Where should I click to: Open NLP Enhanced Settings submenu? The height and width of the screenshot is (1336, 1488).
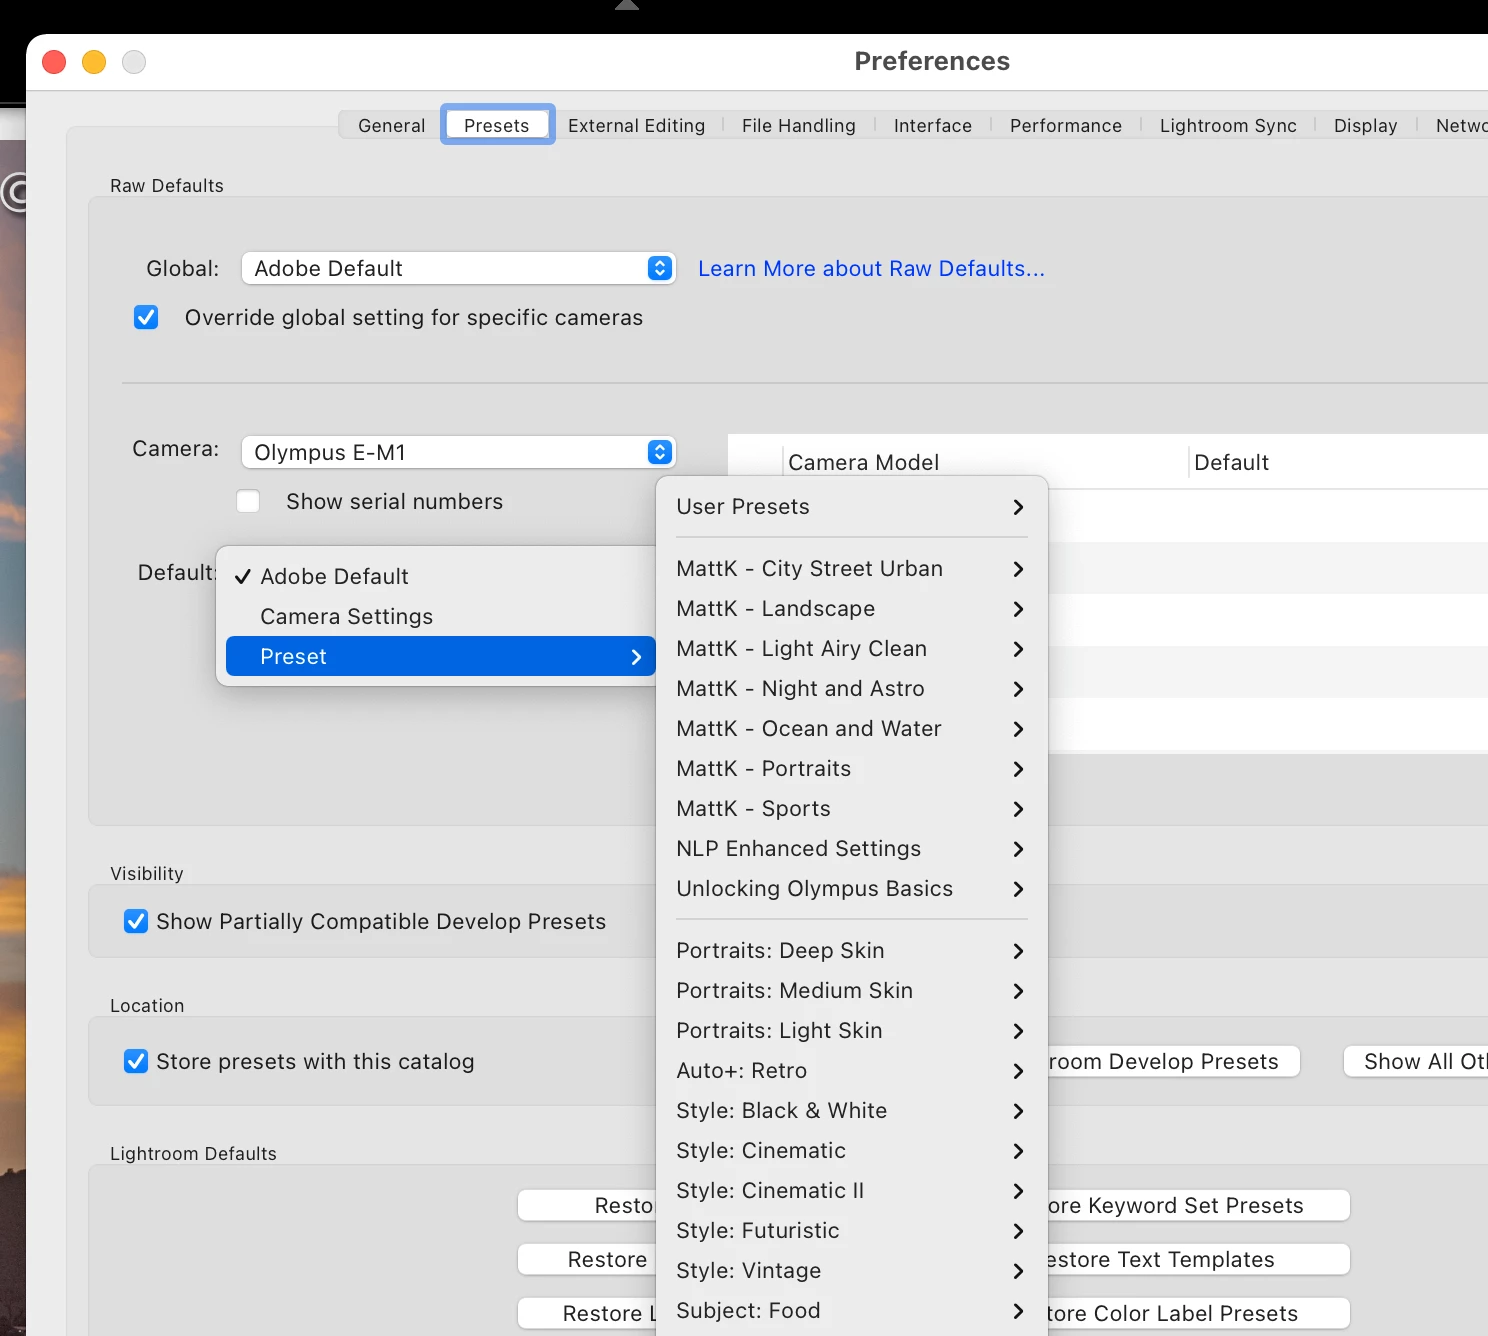851,848
